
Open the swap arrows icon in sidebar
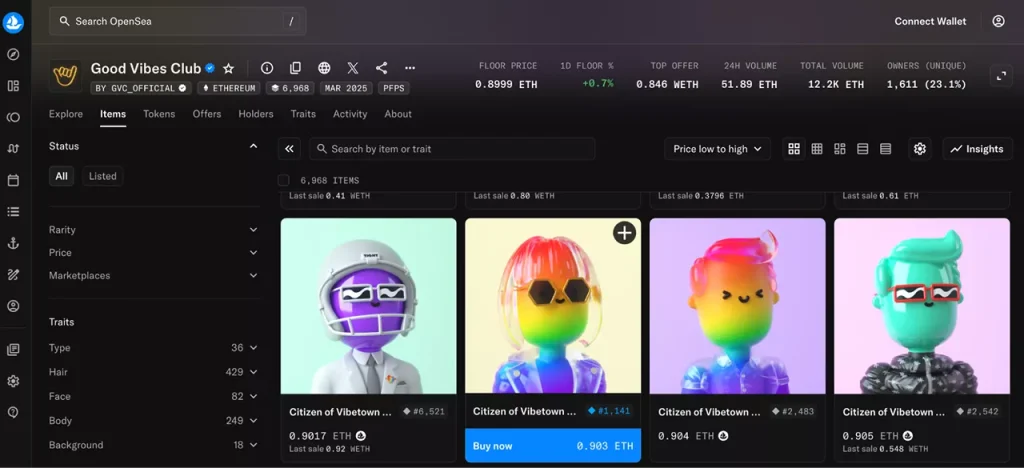13,149
